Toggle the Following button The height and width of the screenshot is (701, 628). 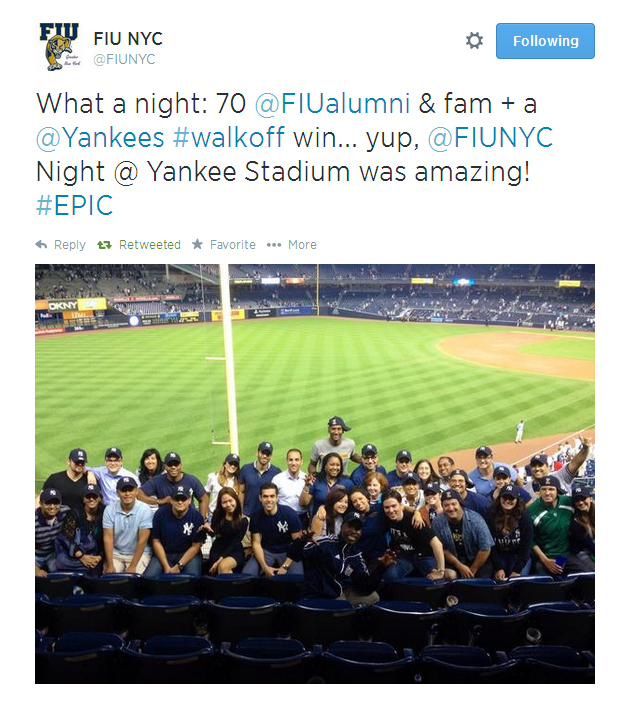[545, 41]
